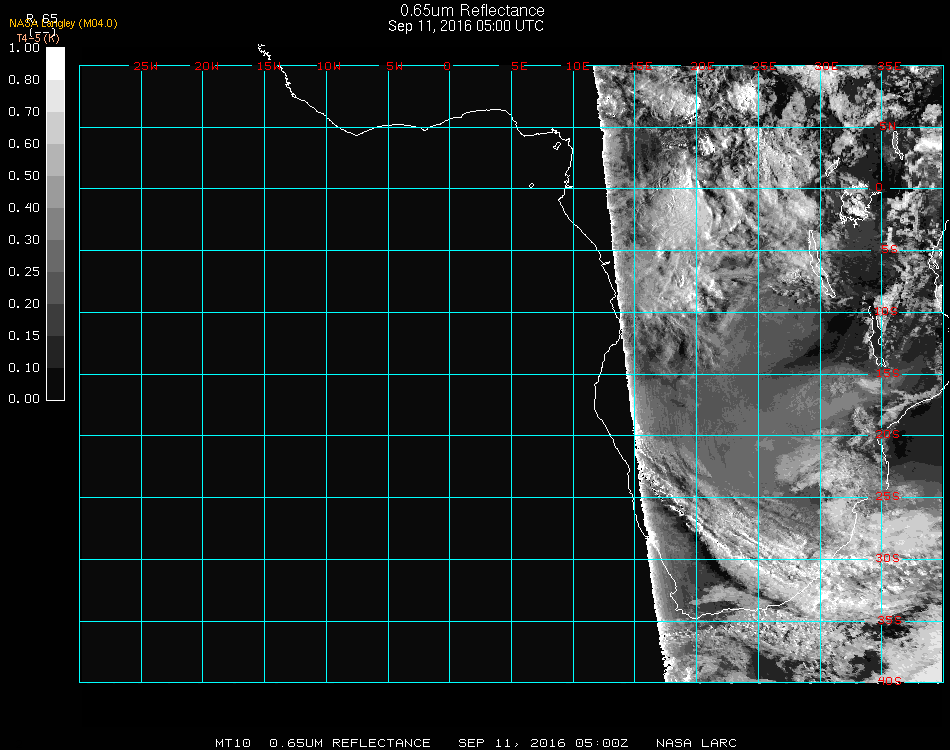Click the 0.80 colorbar tick label

point(23,80)
